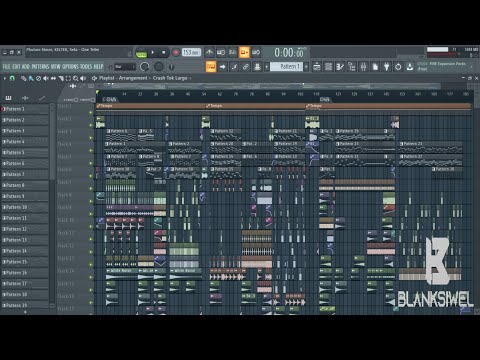Open the playlist options menu arrow
This screenshot has height=360, width=480.
[x=5, y=78]
